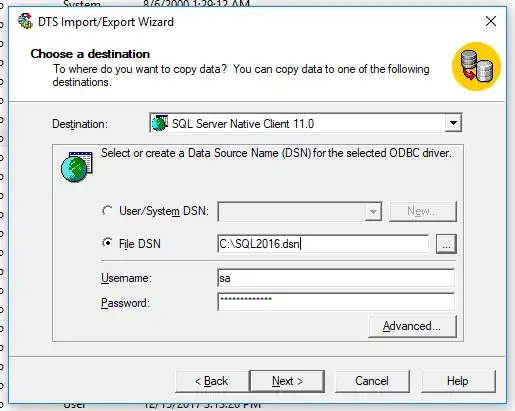The width and height of the screenshot is (515, 411).
Task: Click into the Password field
Action: tap(336, 302)
